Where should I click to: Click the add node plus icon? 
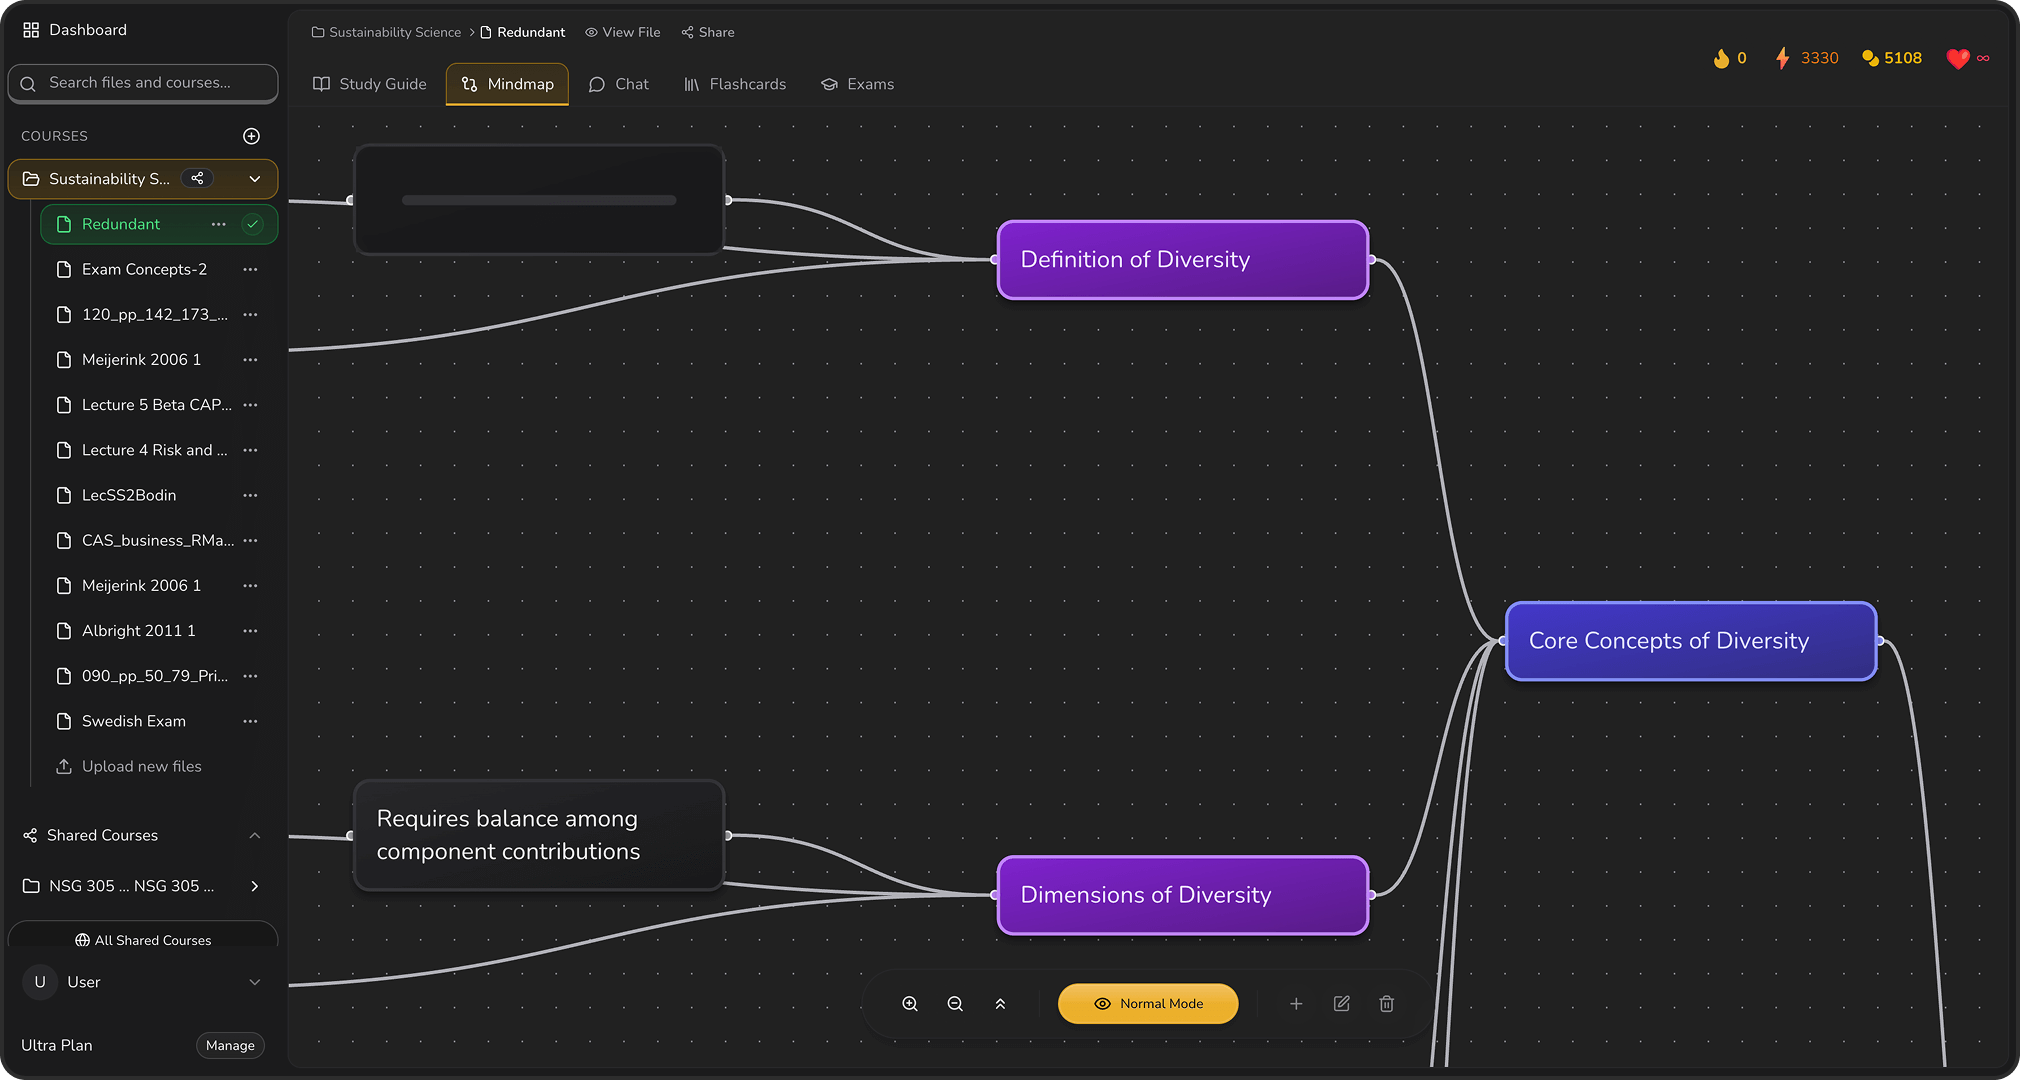point(1296,1004)
